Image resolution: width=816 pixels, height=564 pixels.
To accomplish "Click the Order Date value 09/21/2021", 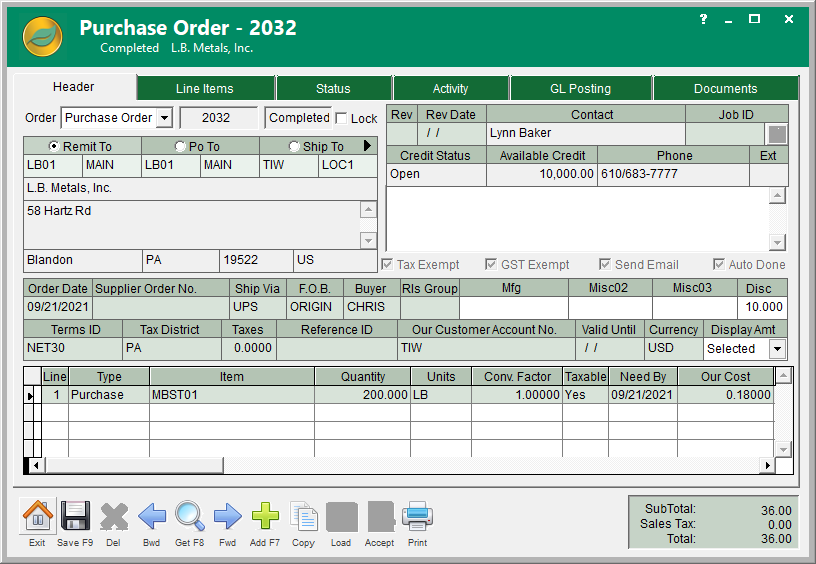I will tap(58, 307).
